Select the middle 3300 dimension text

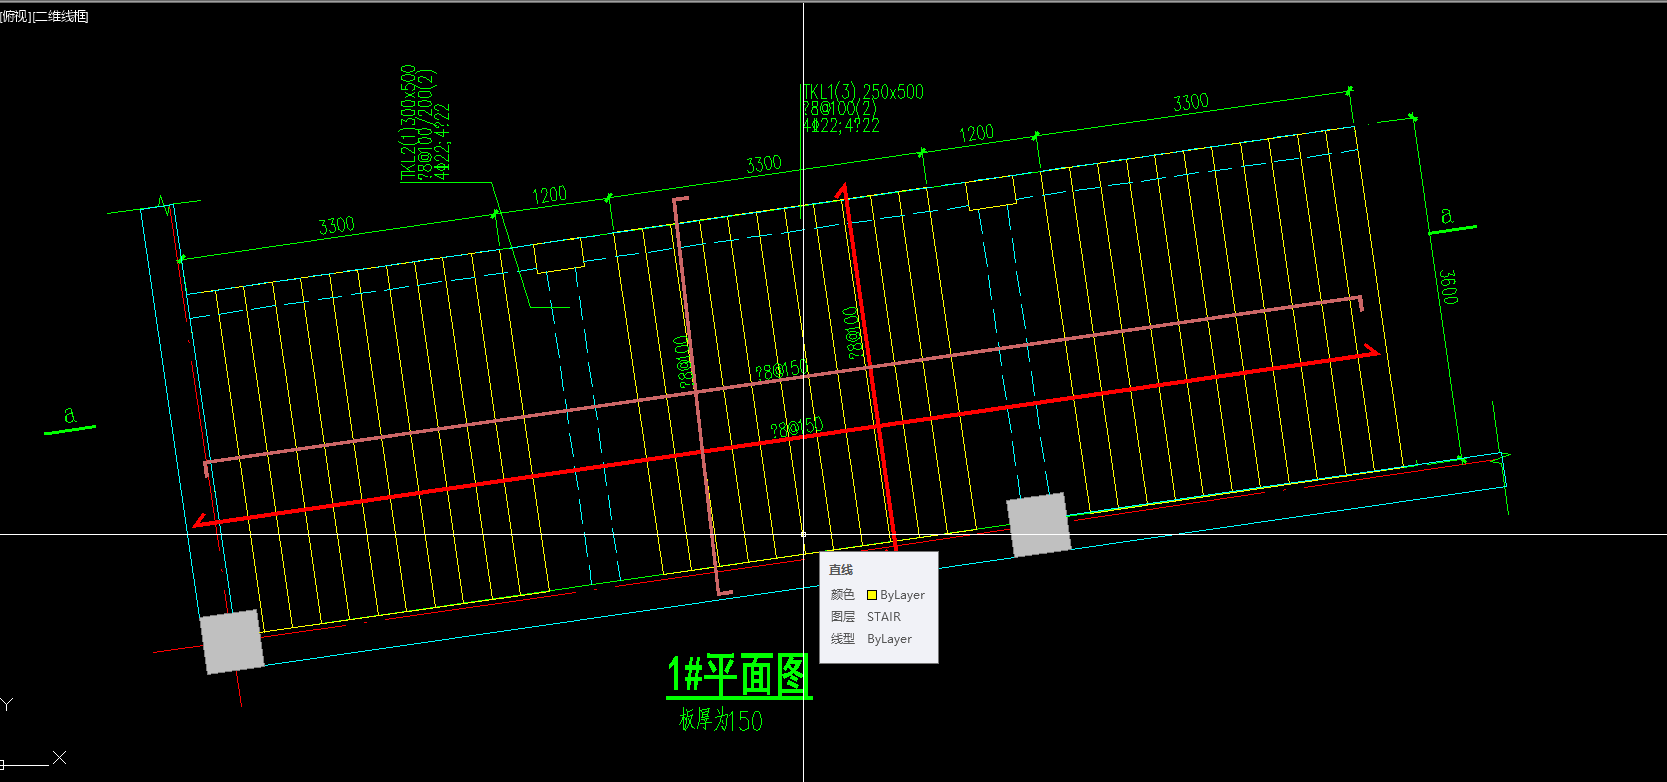763,164
